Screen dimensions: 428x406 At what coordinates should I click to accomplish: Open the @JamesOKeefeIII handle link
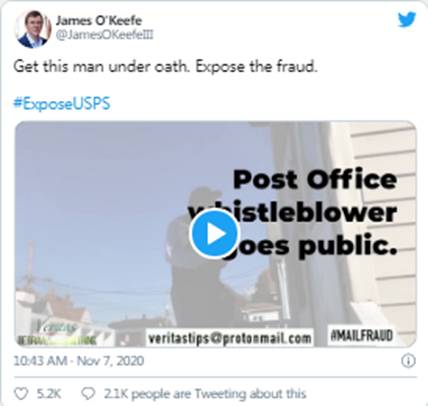[104, 35]
